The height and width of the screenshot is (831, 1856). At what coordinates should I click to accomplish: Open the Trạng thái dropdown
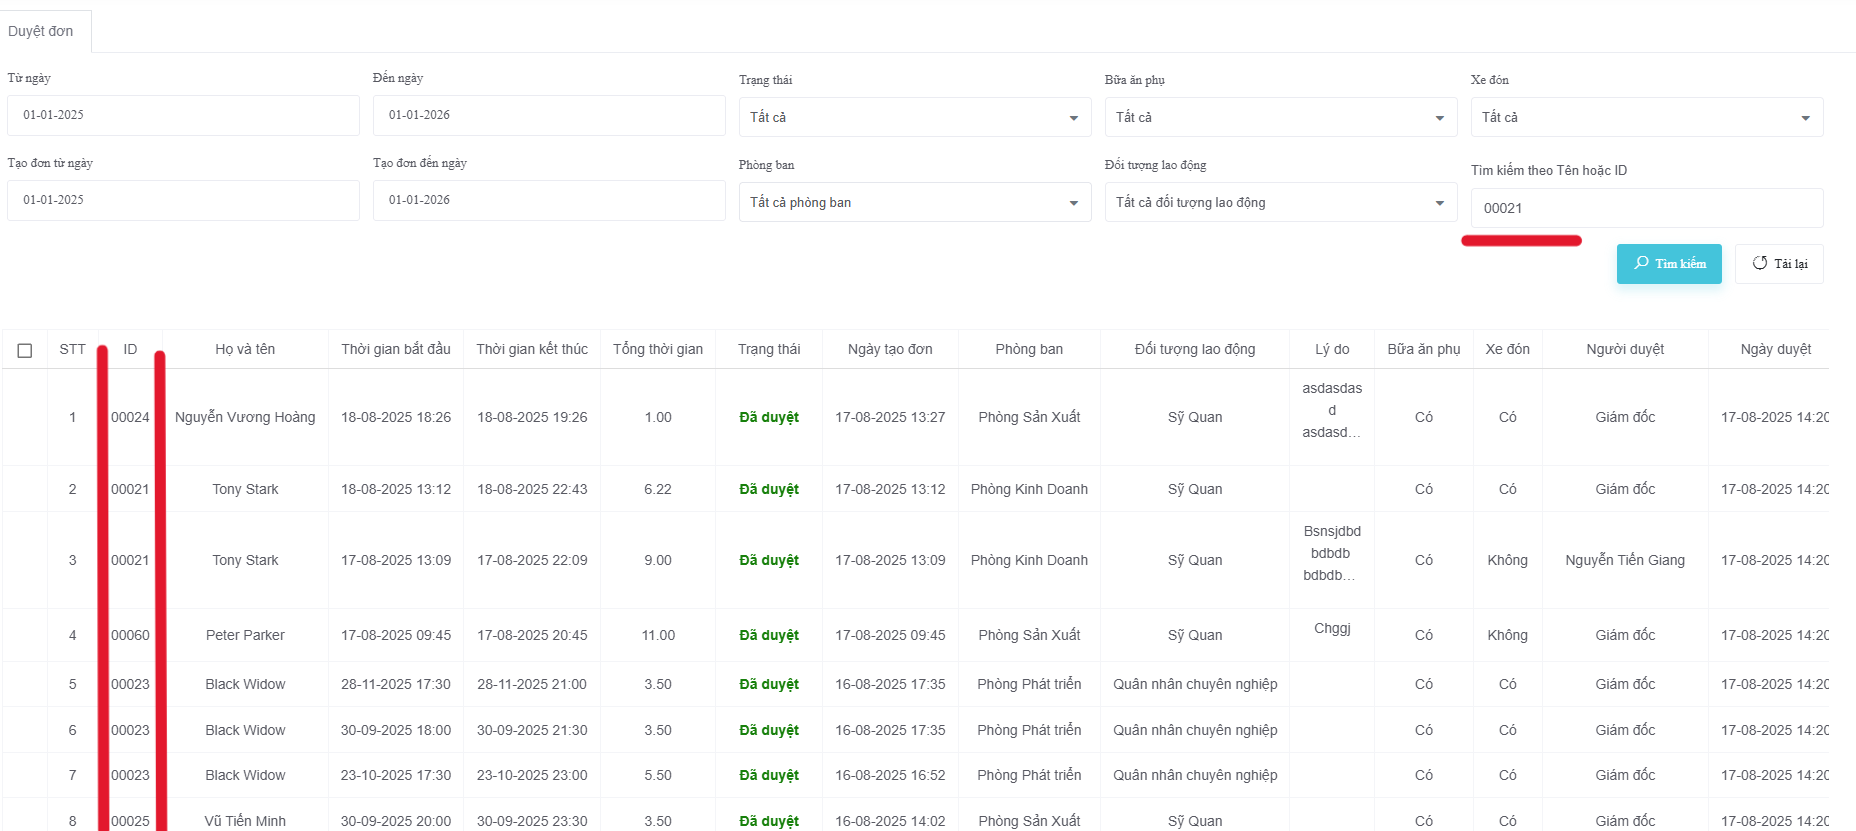point(914,117)
